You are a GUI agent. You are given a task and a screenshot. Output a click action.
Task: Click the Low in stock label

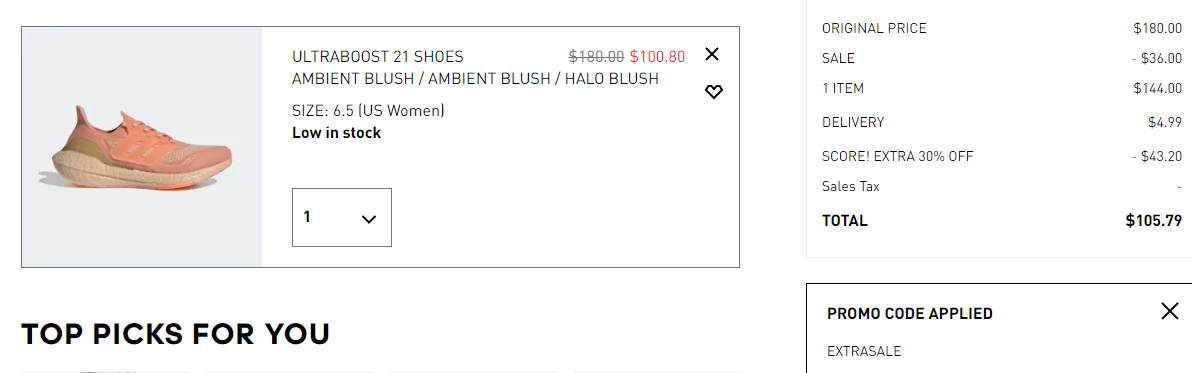(336, 133)
